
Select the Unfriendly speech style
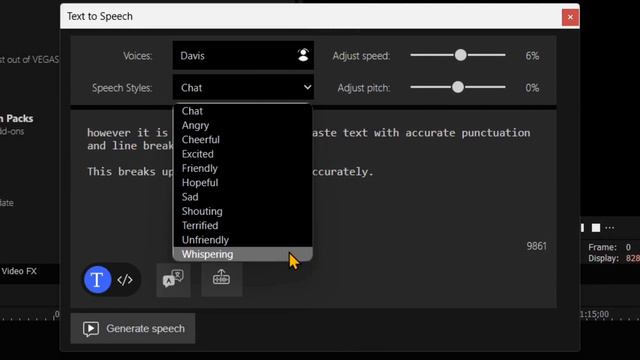(243, 240)
